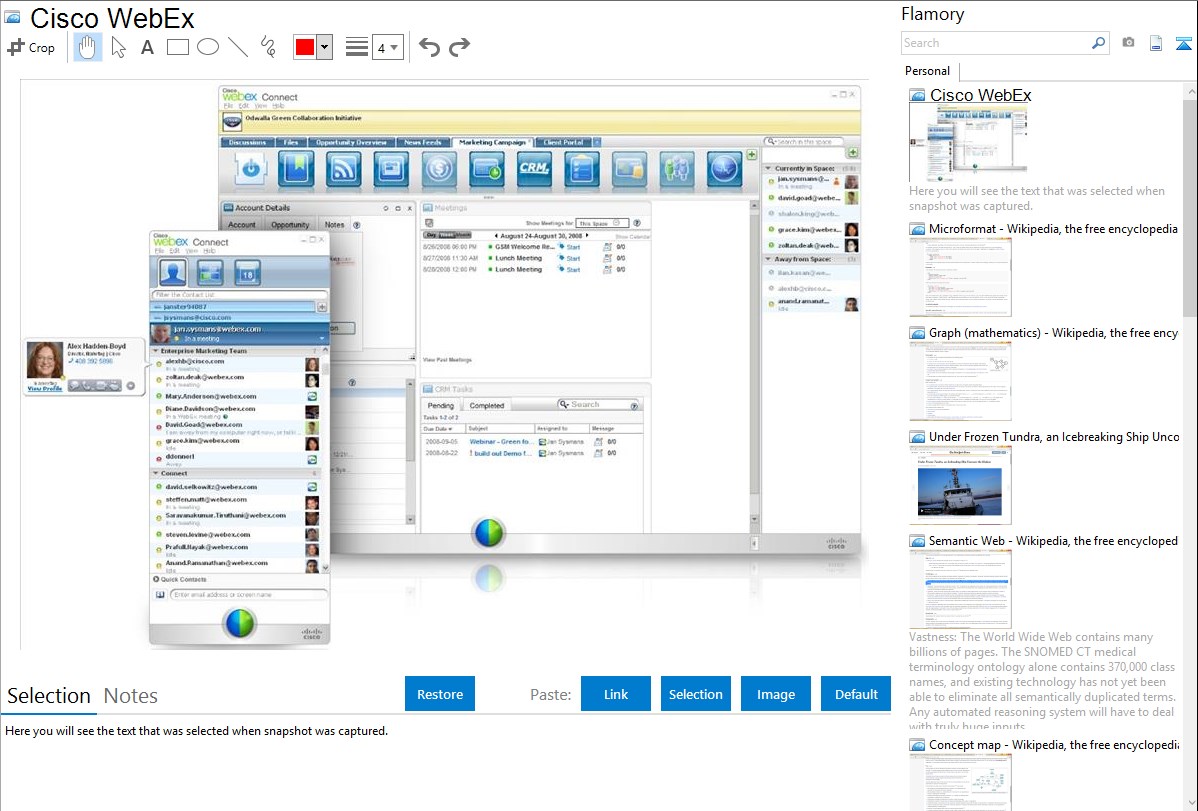Viewport: 1198px width, 811px height.
Task: Click the Flamory Search field
Action: click(995, 43)
